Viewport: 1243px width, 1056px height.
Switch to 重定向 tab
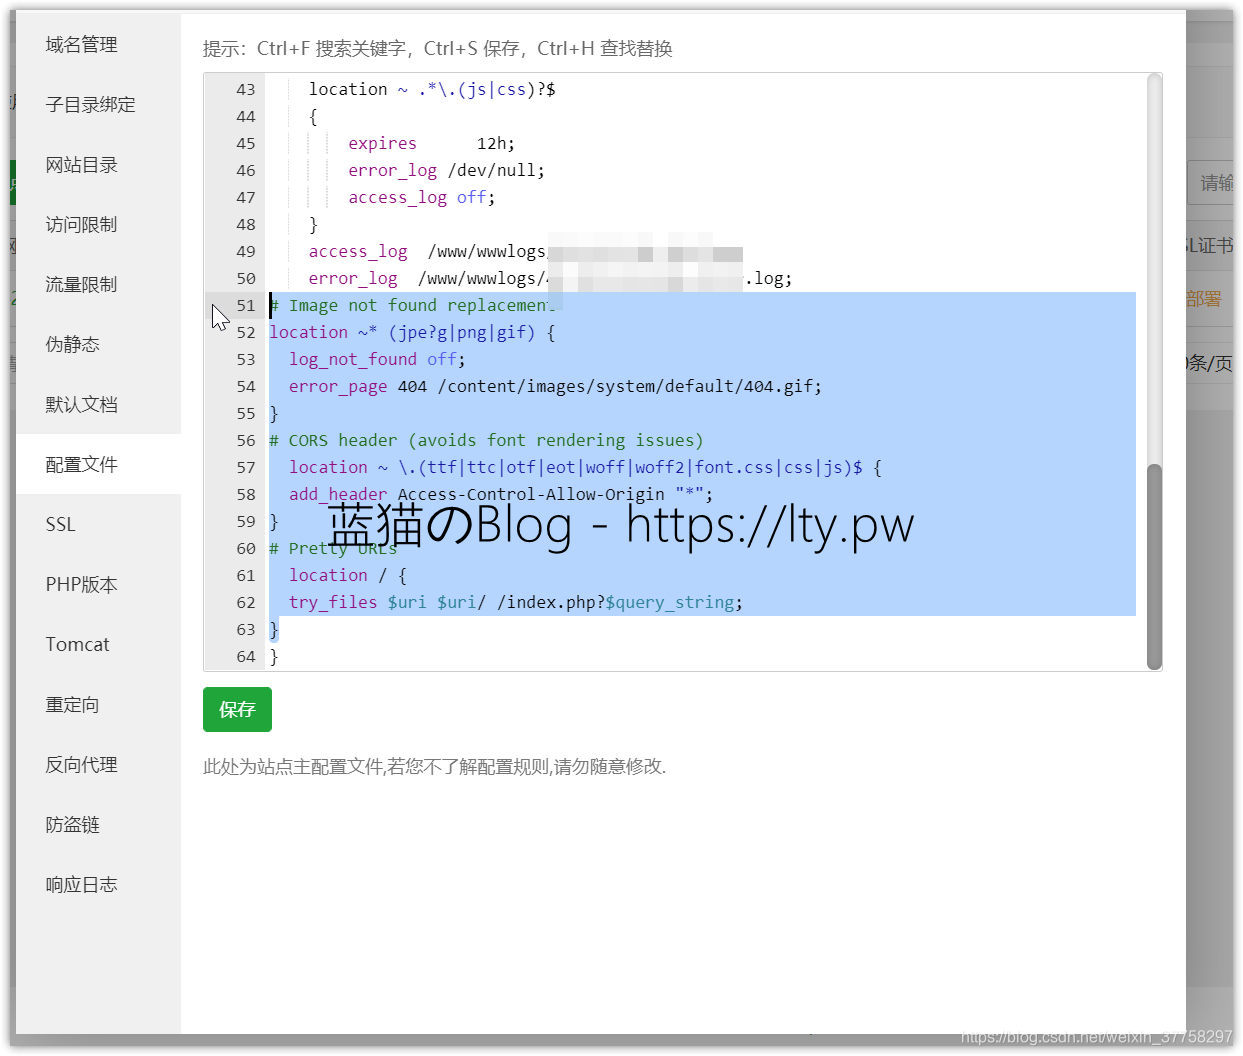(x=98, y=704)
